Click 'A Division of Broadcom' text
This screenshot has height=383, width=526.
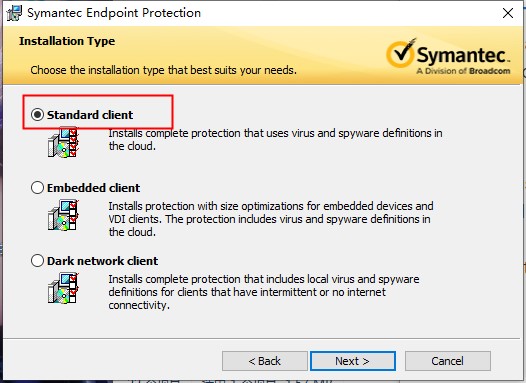[x=463, y=71]
